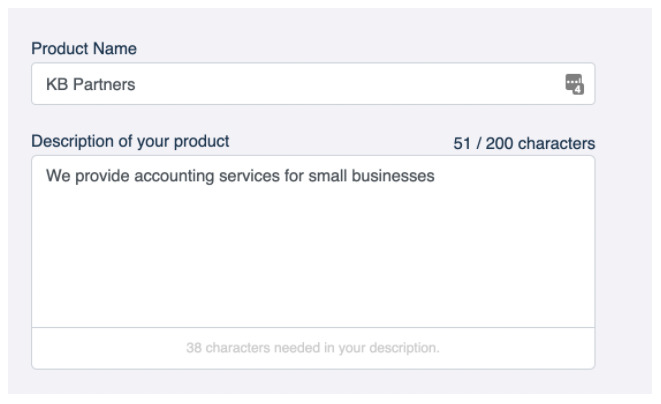Click the word "services" in the description
This screenshot has height=404, width=661.
(x=249, y=176)
